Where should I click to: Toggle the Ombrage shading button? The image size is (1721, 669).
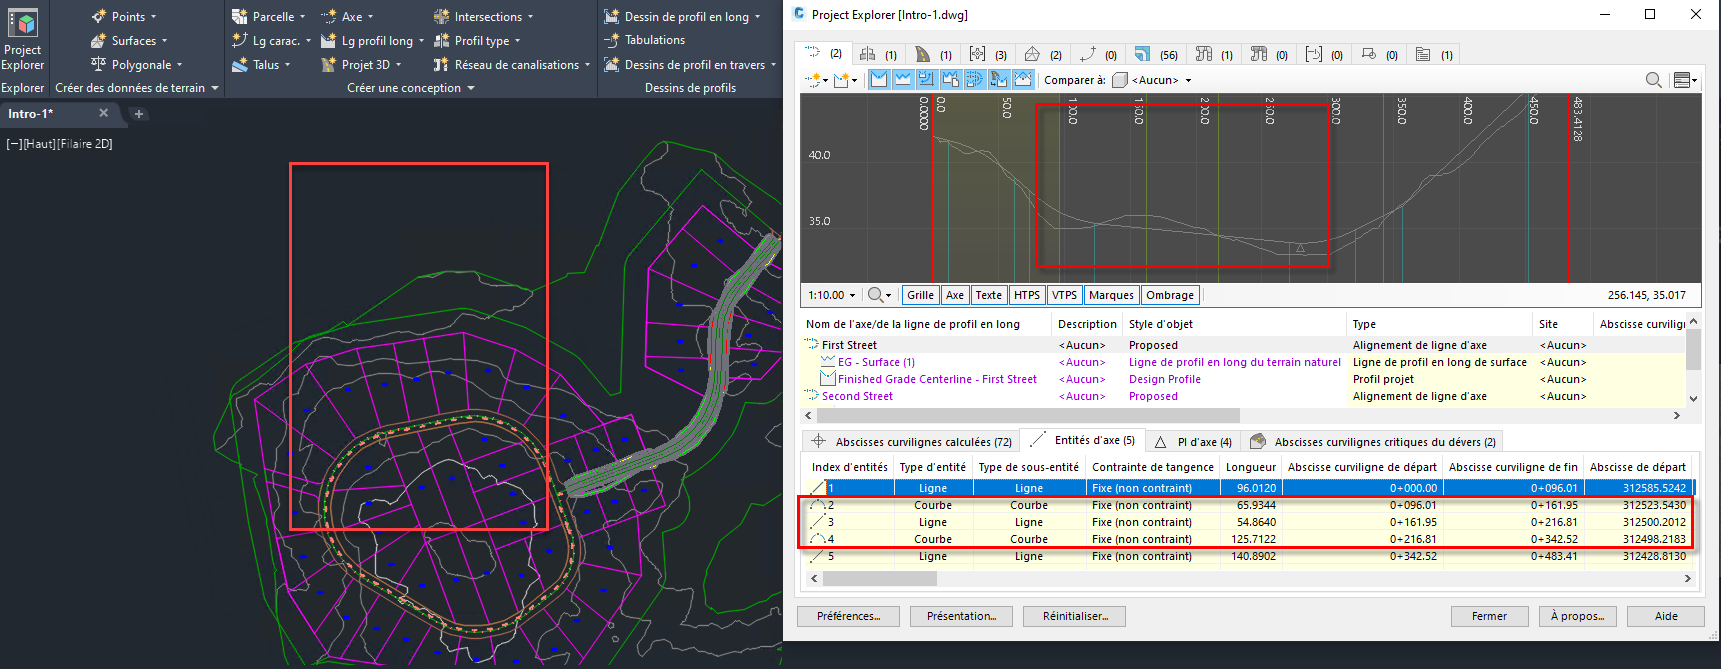point(1169,295)
